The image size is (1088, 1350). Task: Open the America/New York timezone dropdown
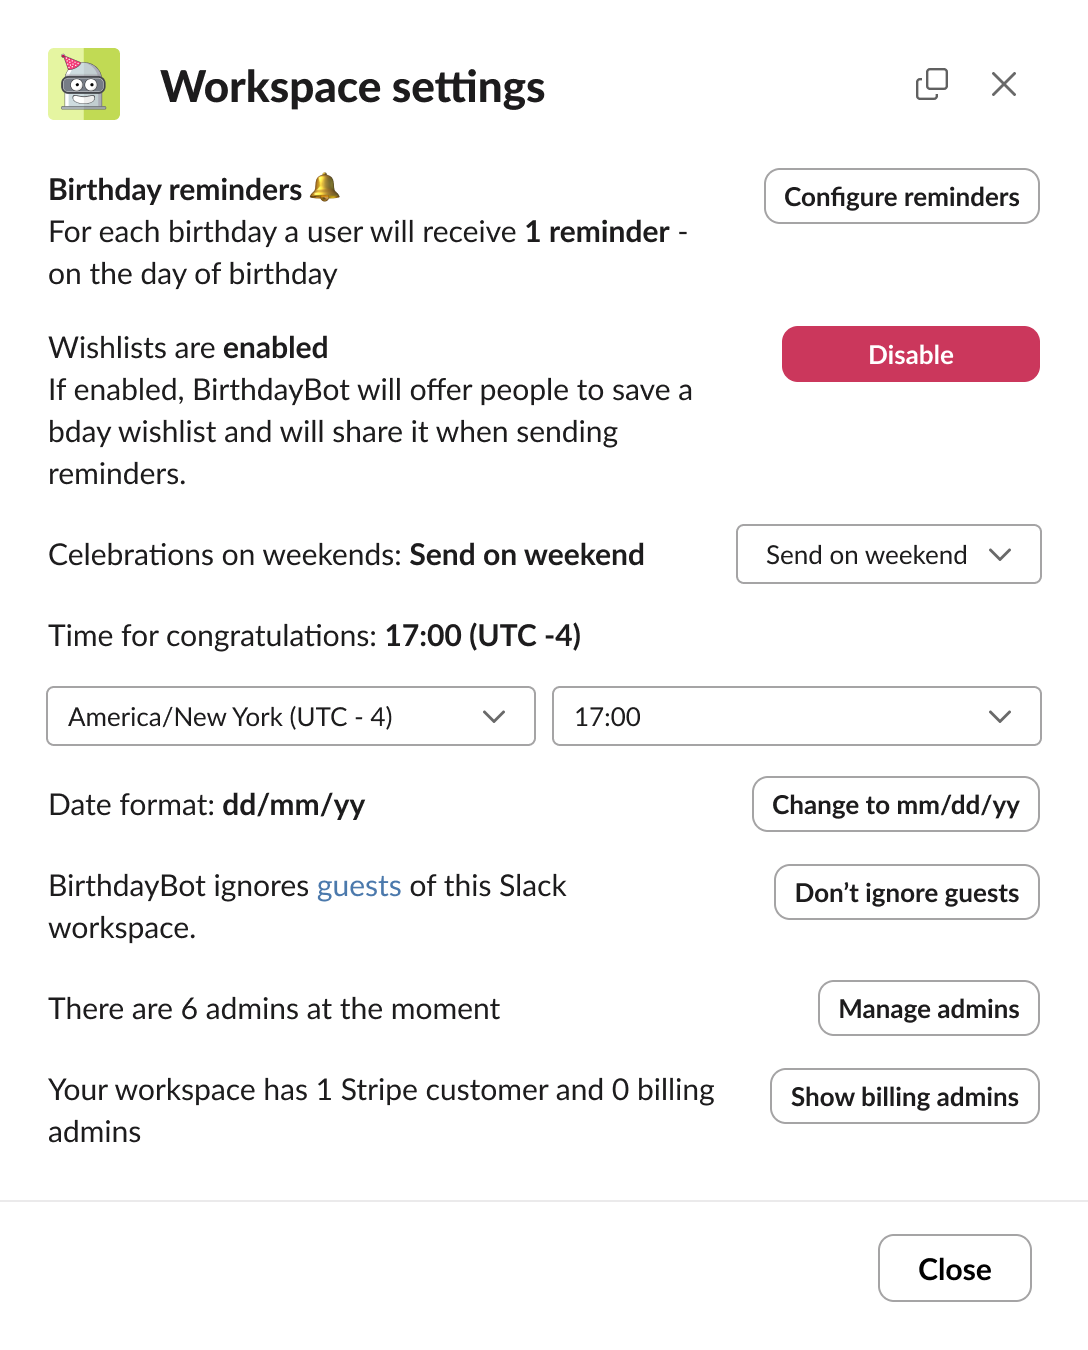pyautogui.click(x=290, y=716)
